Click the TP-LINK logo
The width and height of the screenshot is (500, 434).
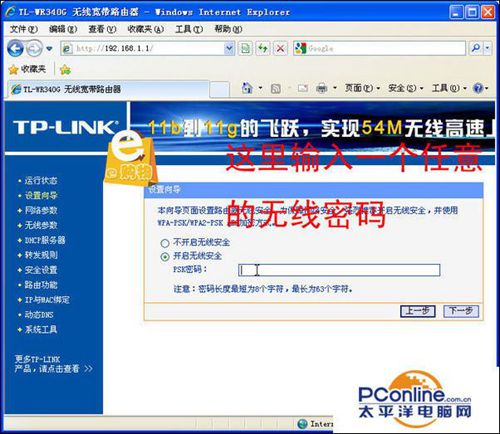(x=66, y=127)
